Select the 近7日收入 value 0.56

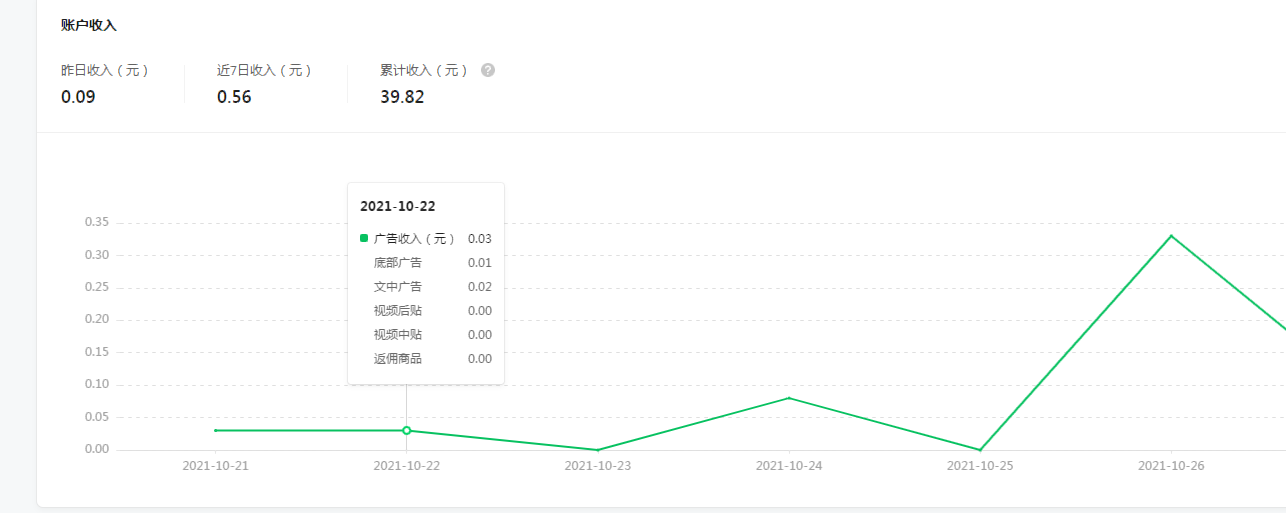[x=234, y=97]
